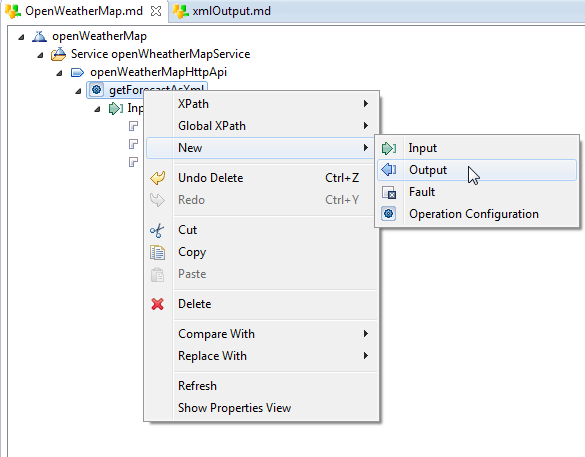The image size is (585, 457).
Task: Collapse the Service openWheatherMapService node
Action: (40, 55)
